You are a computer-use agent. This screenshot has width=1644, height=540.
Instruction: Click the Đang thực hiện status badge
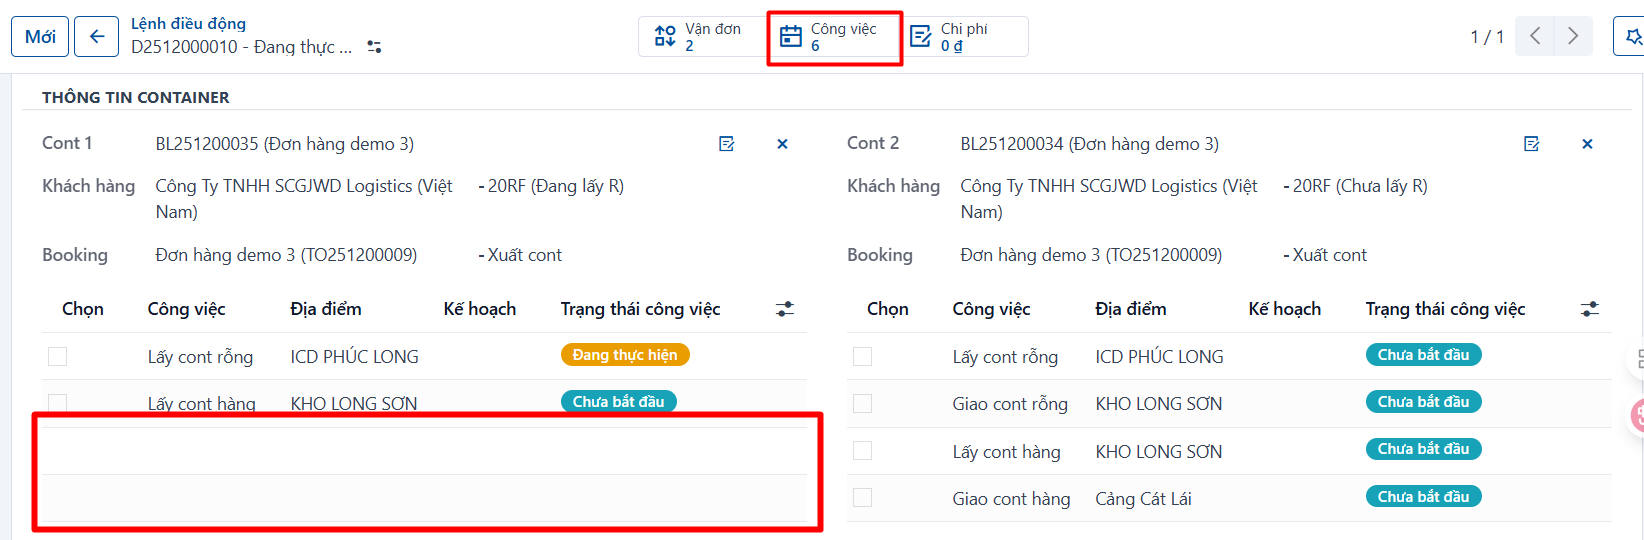(x=625, y=355)
